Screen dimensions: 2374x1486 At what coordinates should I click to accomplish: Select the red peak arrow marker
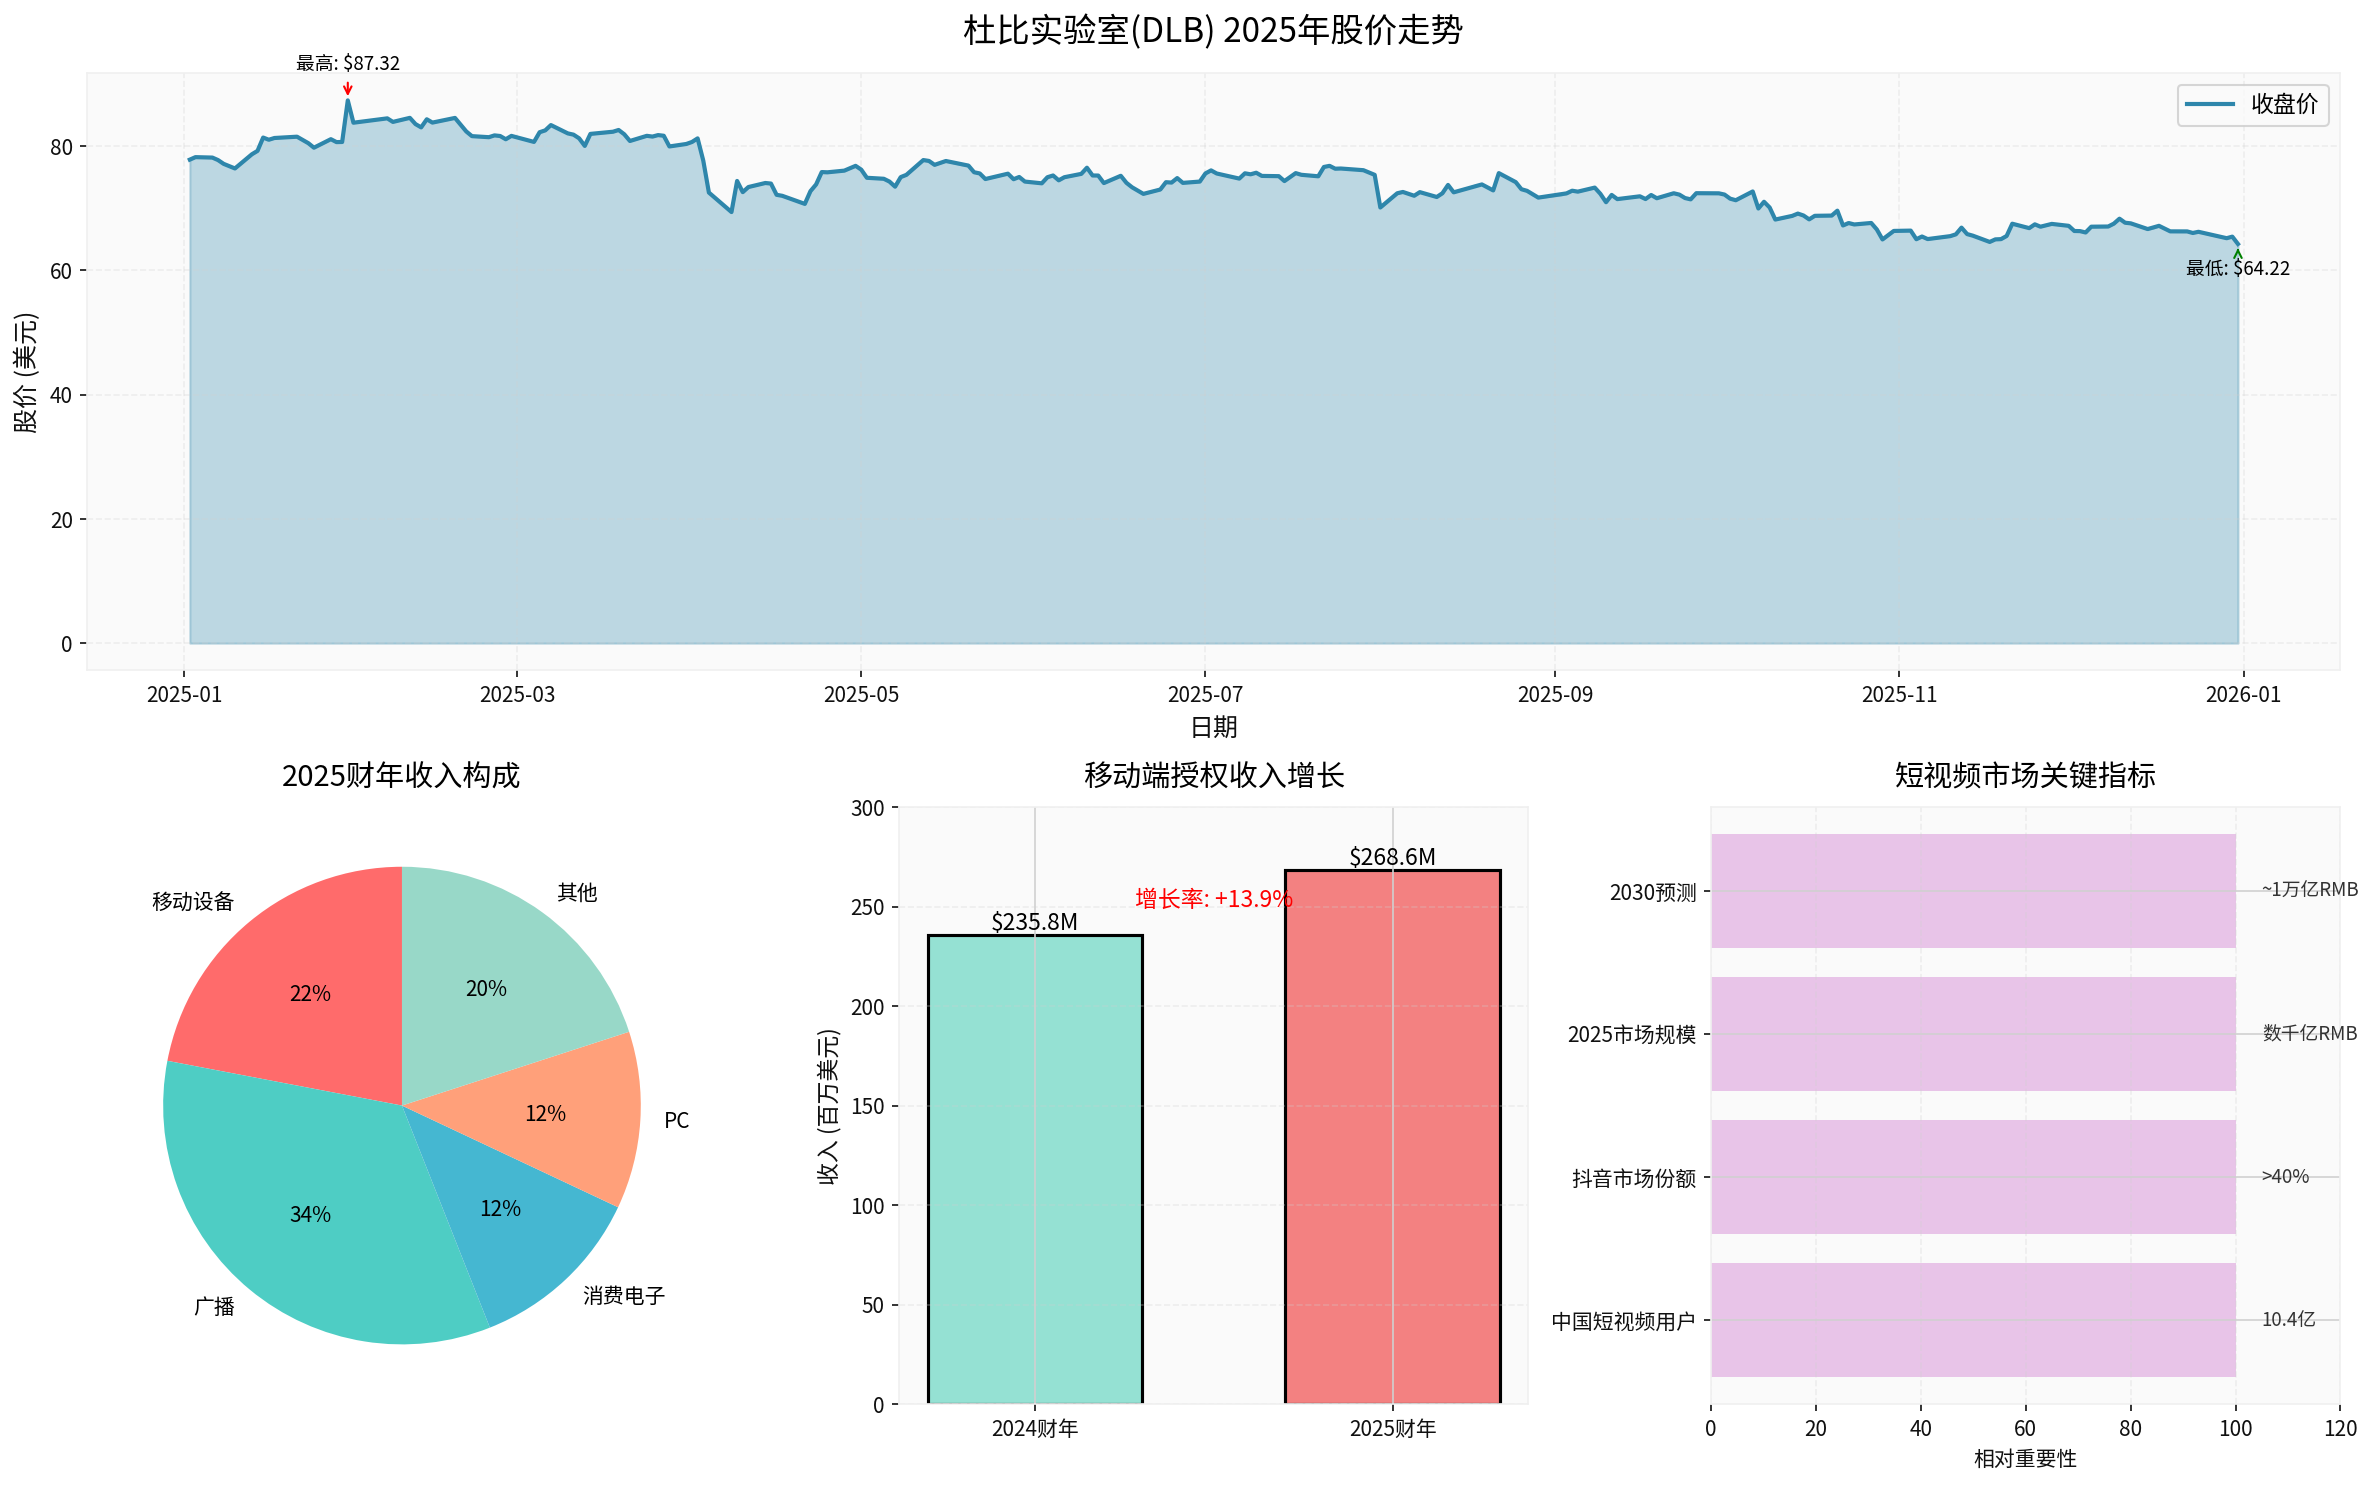click(348, 91)
